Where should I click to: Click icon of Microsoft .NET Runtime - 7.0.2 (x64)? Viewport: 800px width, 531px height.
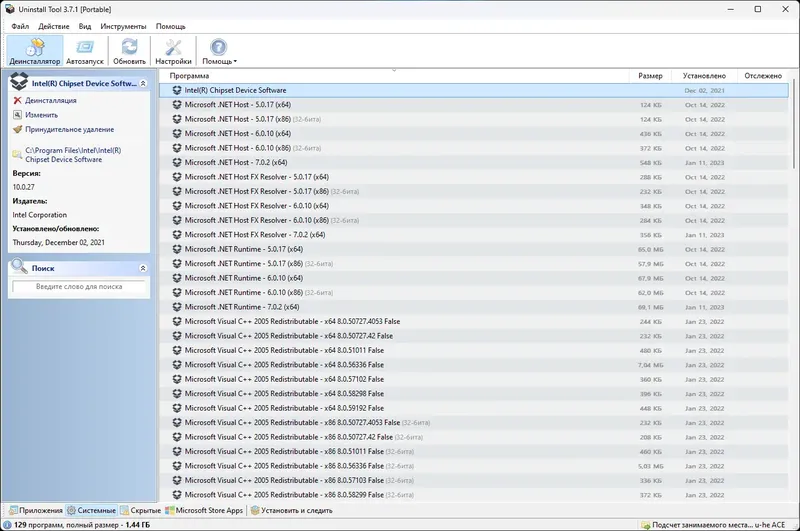click(177, 307)
